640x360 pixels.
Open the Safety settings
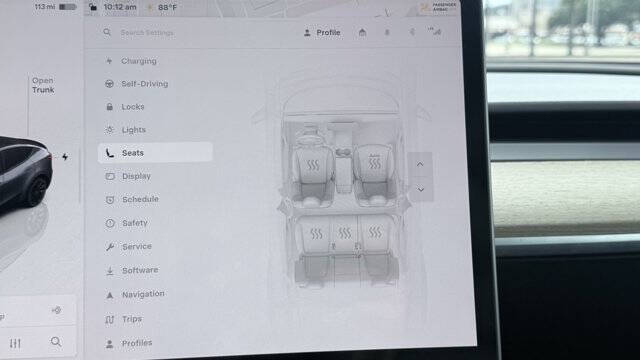point(127,223)
